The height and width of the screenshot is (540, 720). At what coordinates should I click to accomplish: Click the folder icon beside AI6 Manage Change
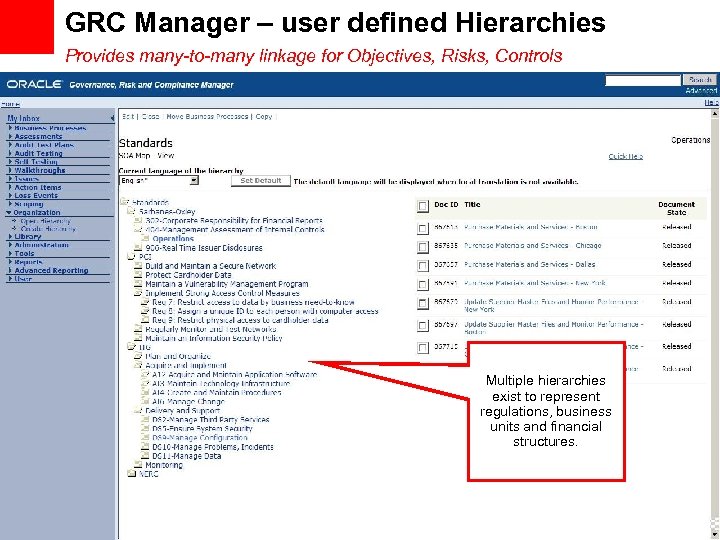[146, 401]
